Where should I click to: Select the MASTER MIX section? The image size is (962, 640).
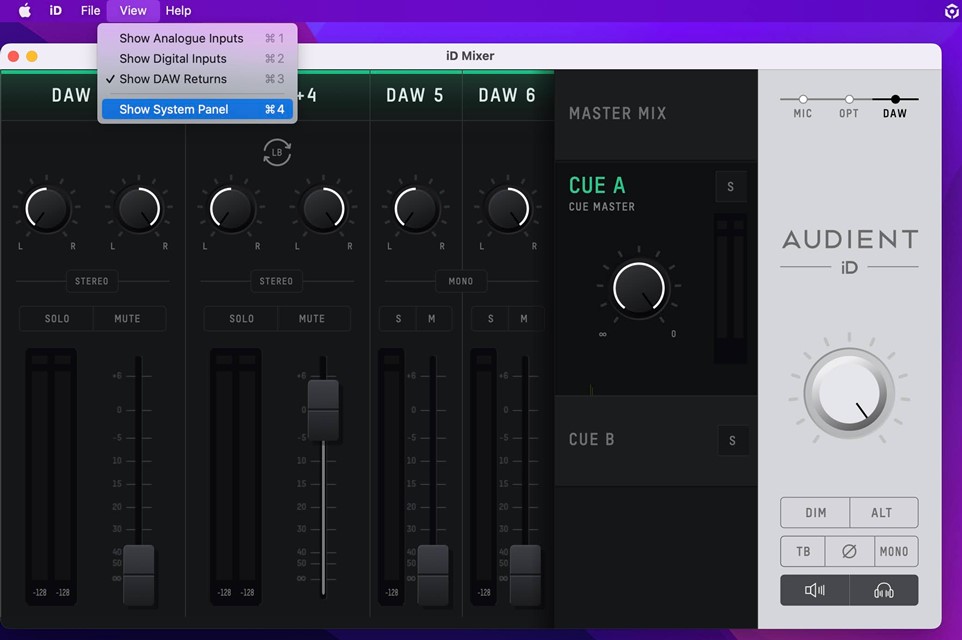656,114
